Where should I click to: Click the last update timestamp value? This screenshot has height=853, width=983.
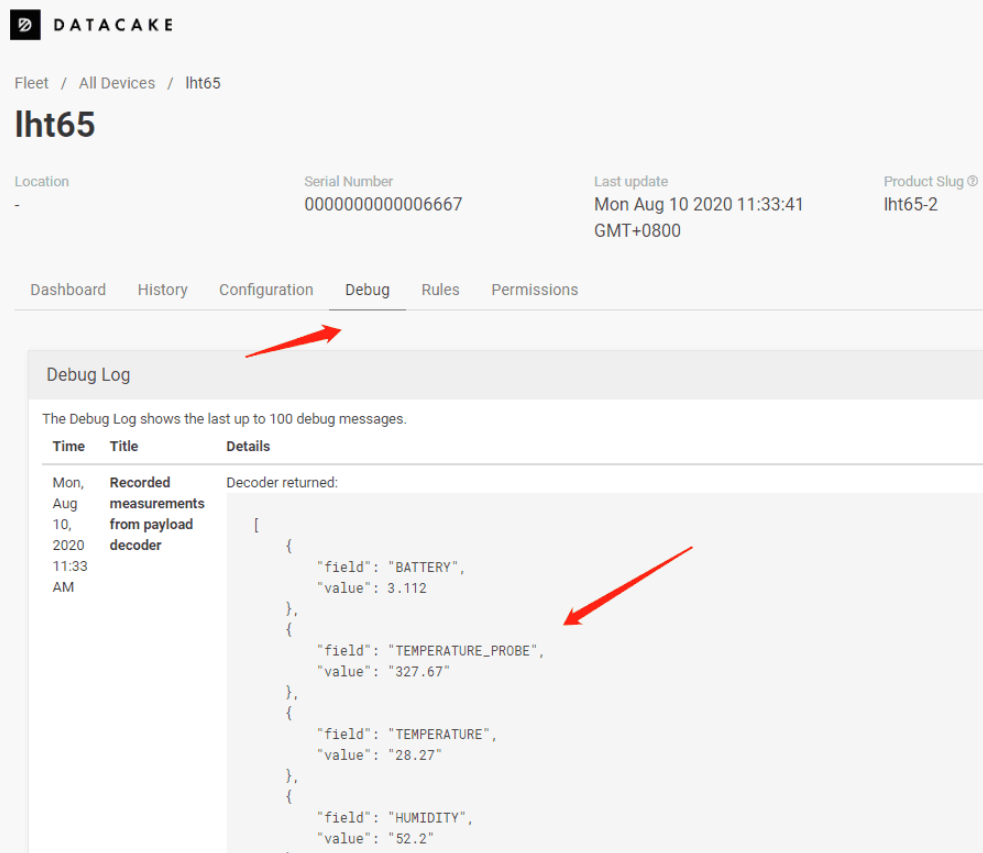pyautogui.click(x=698, y=217)
